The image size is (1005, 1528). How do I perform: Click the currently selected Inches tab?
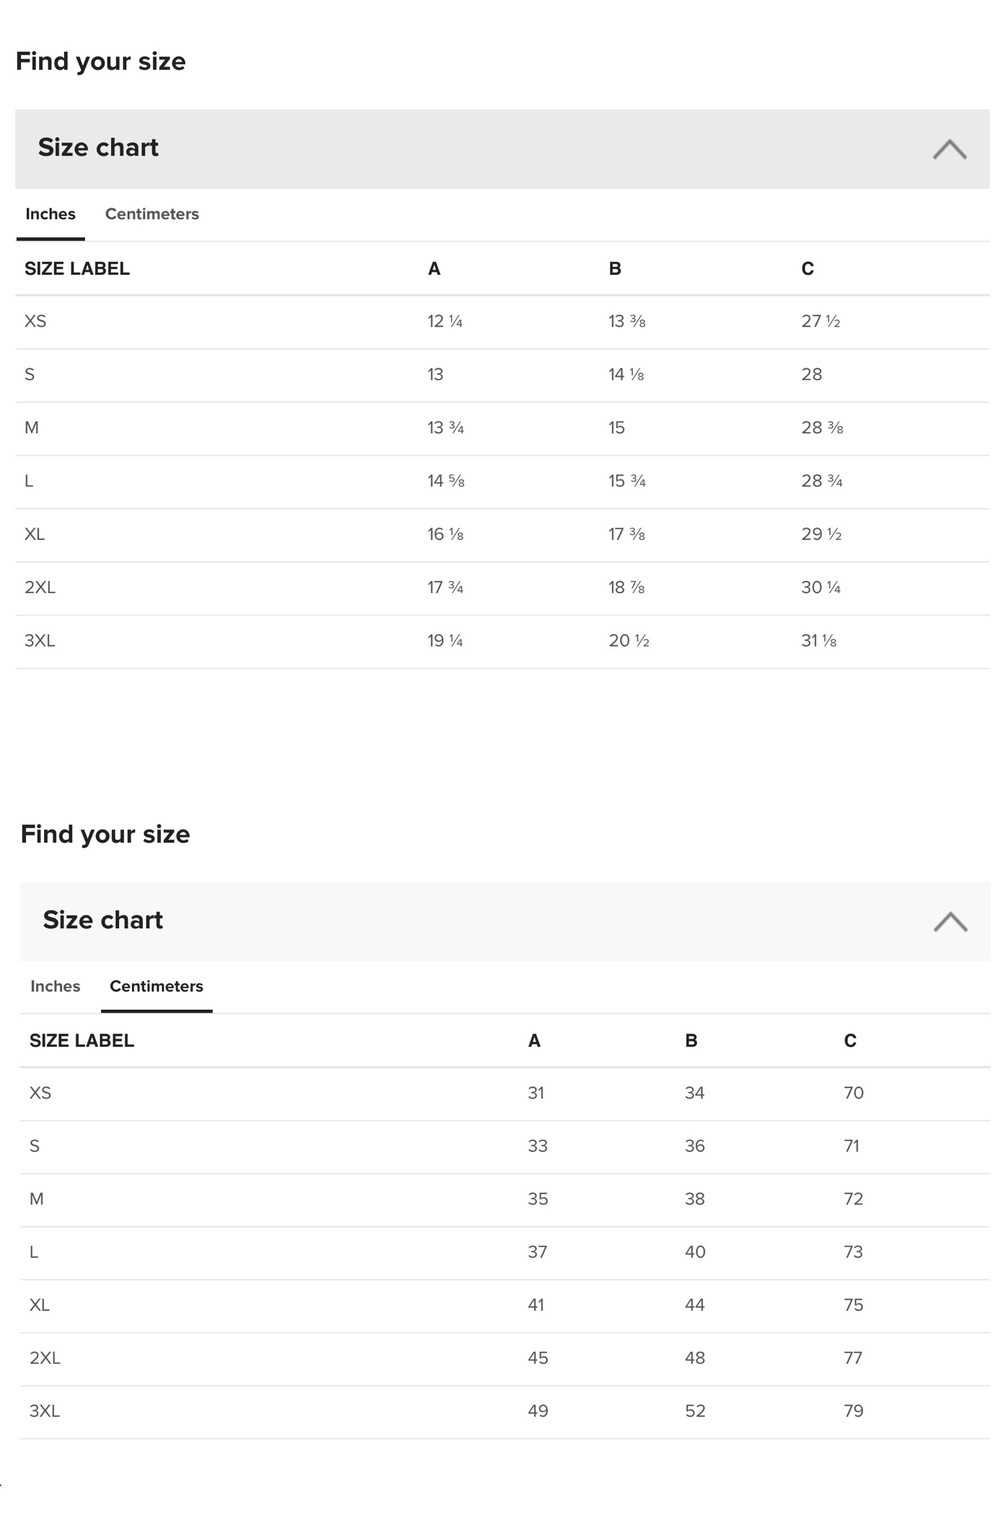[x=50, y=214]
